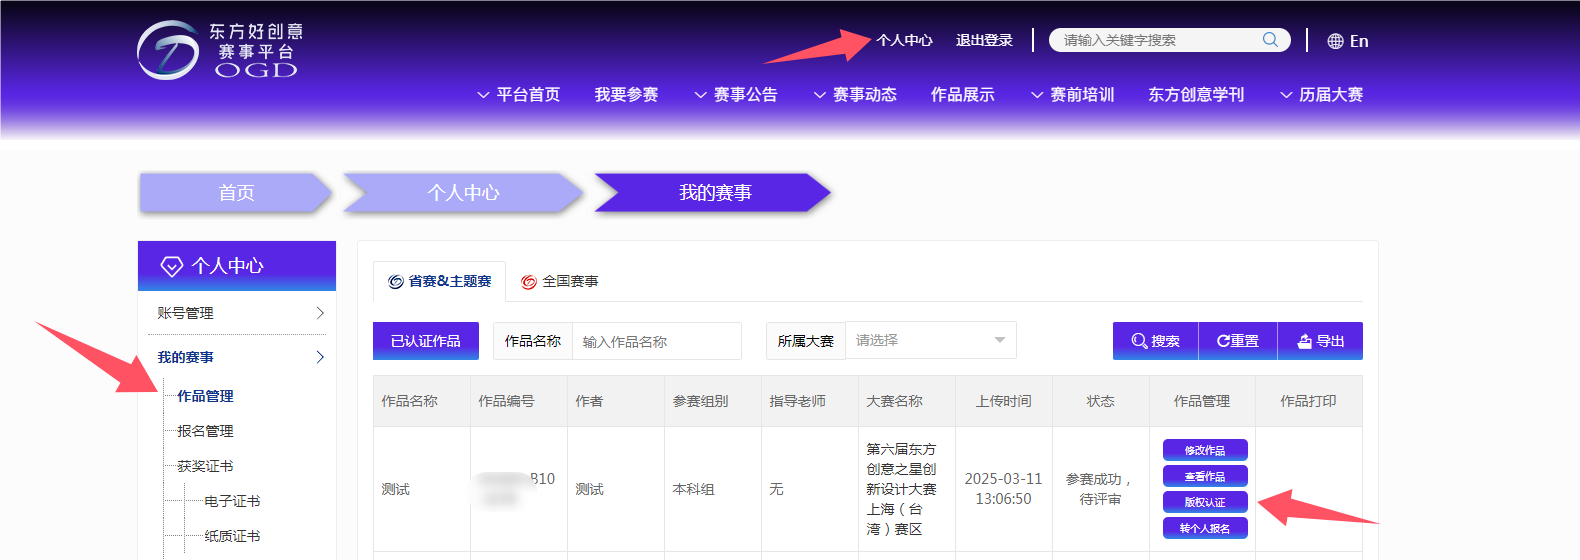The width and height of the screenshot is (1580, 560).
Task: Click the globe language icon
Action: (1335, 41)
